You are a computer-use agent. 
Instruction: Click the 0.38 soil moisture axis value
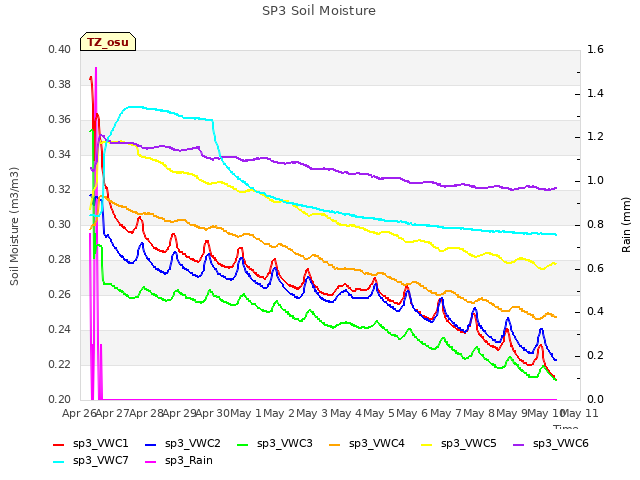(x=60, y=85)
